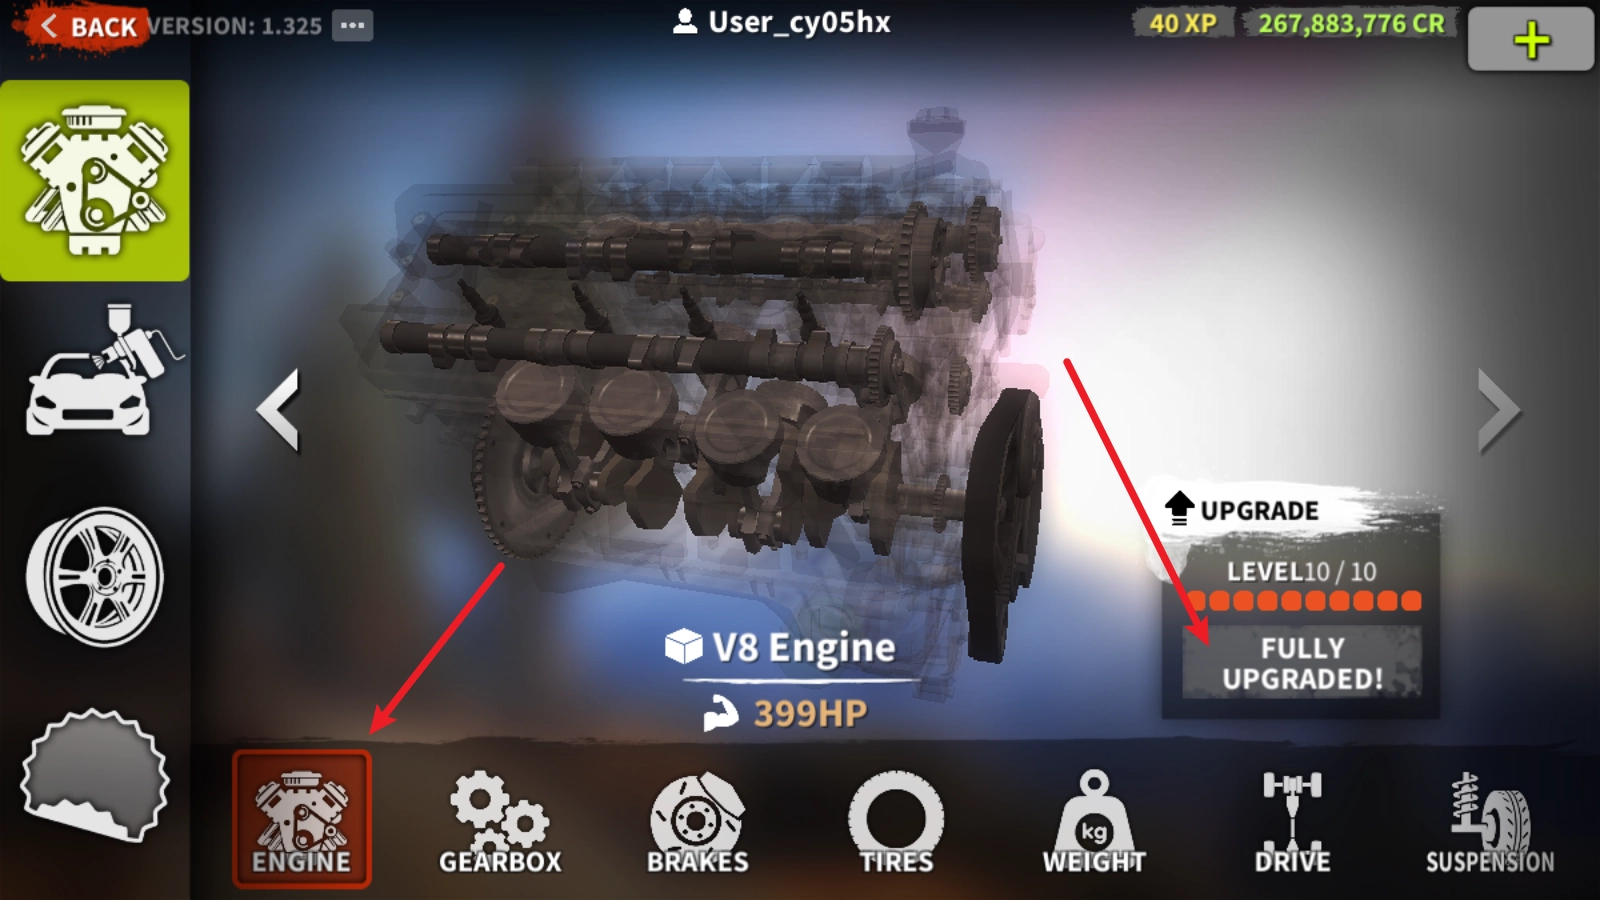Select the Weight reduction category
1600x900 pixels.
(1094, 822)
